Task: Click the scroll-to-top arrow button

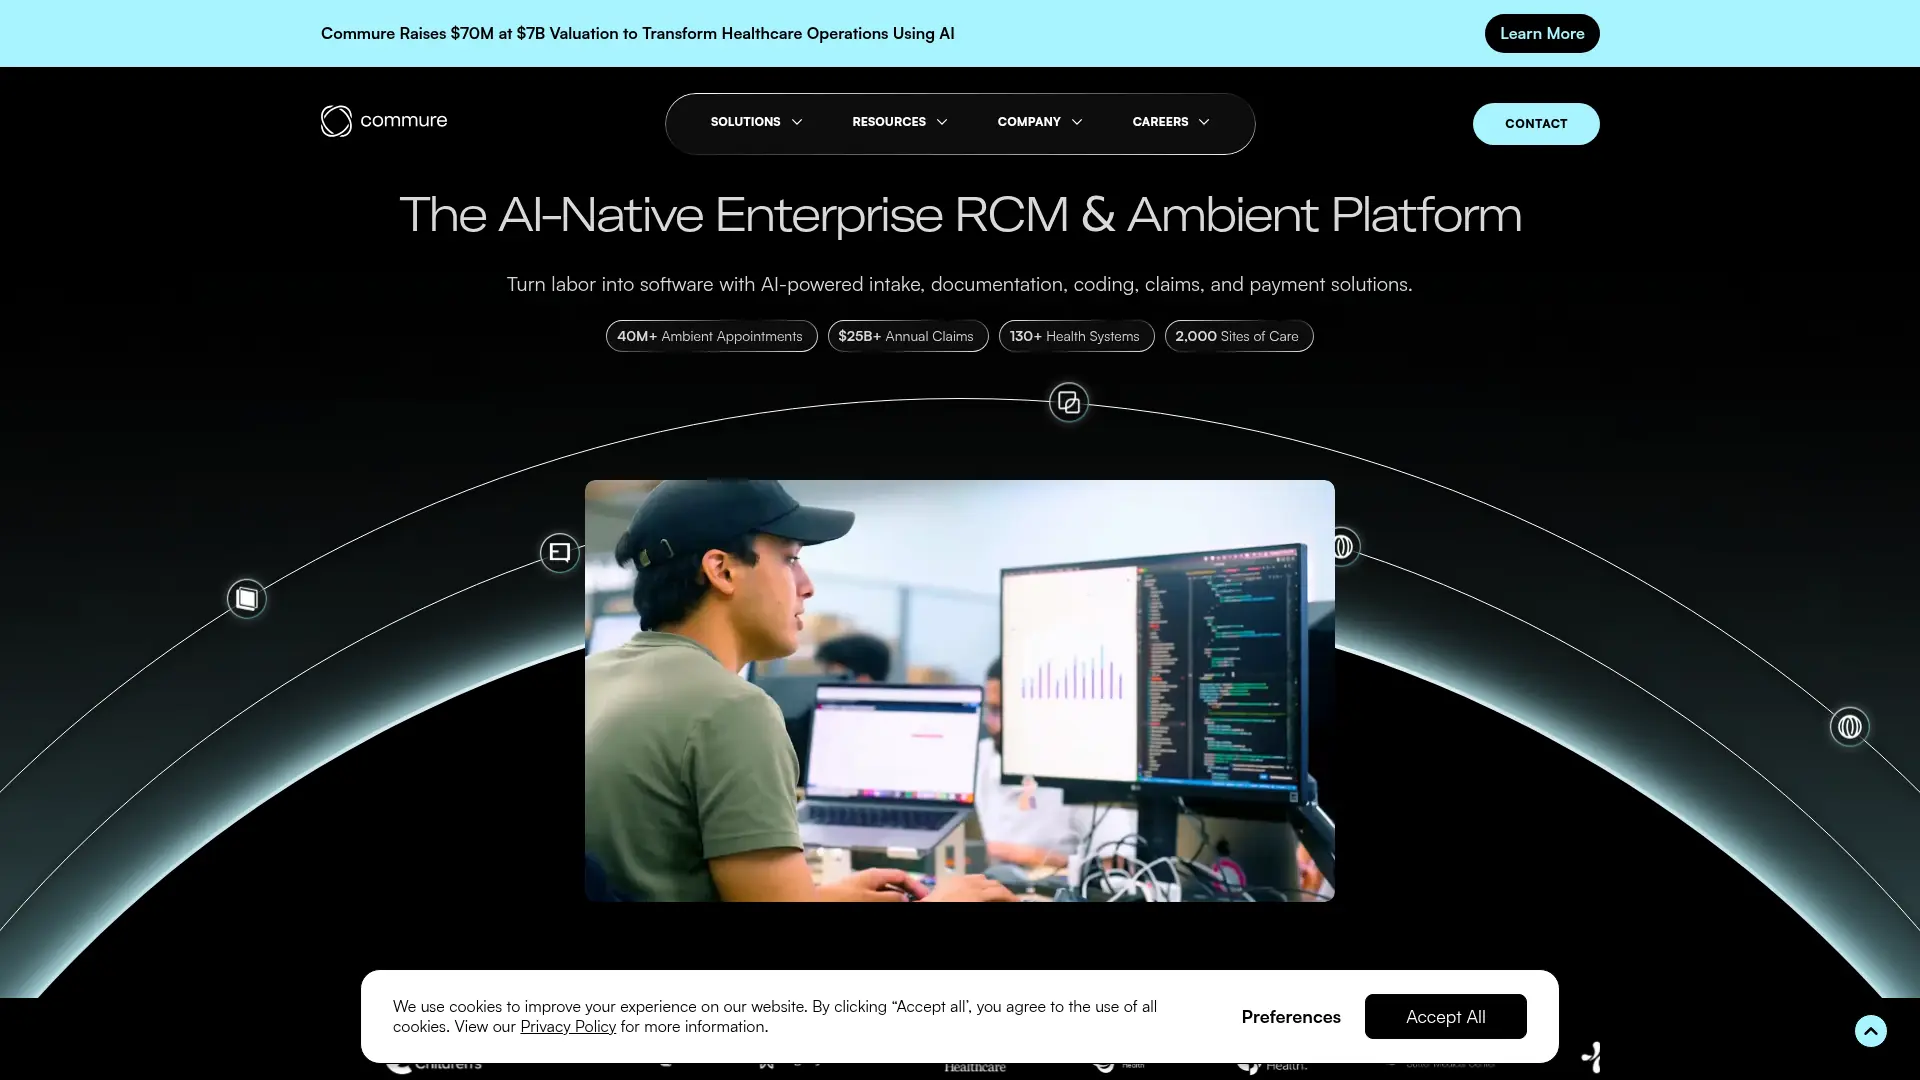Action: point(1870,1030)
